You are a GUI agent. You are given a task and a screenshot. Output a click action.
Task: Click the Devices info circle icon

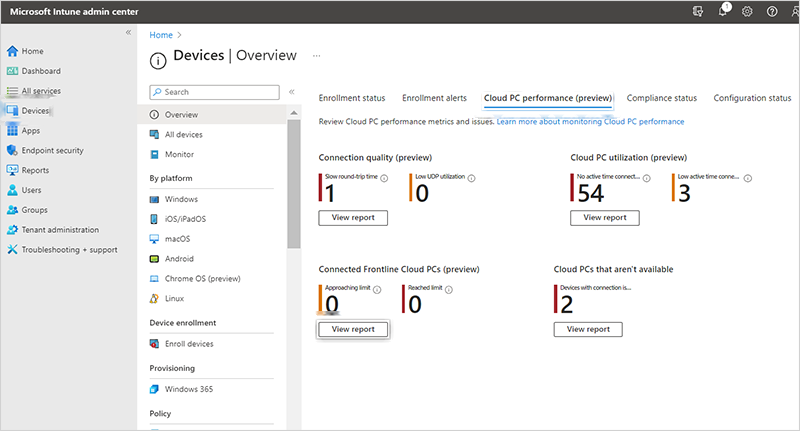point(158,61)
